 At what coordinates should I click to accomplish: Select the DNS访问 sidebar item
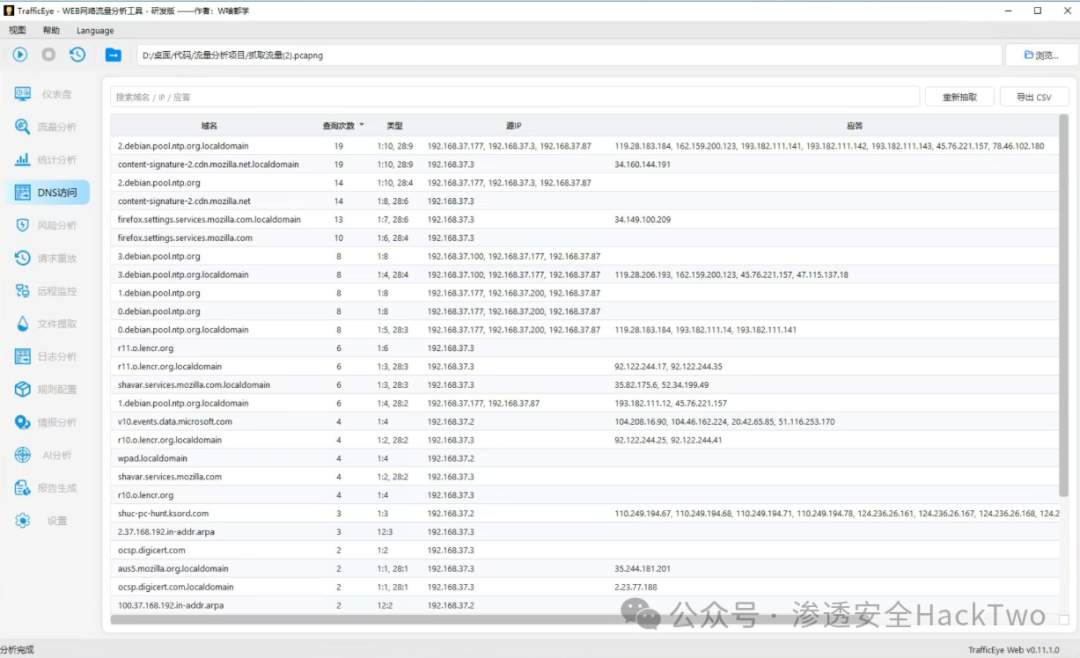[48, 192]
